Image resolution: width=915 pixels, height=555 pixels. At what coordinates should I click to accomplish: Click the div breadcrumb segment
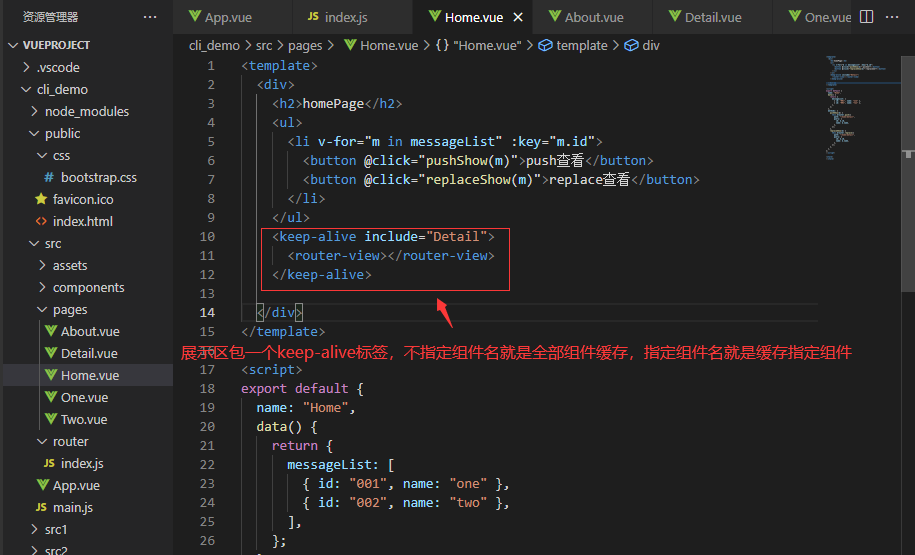(x=642, y=46)
